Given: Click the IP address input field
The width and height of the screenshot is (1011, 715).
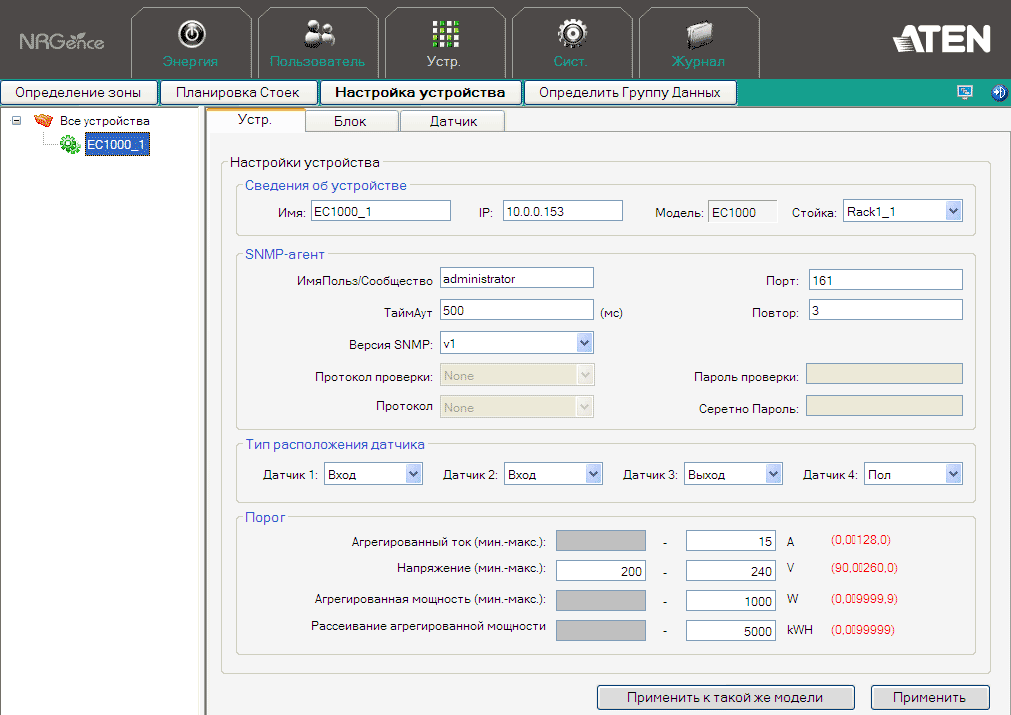Looking at the screenshot, I should [x=562, y=211].
